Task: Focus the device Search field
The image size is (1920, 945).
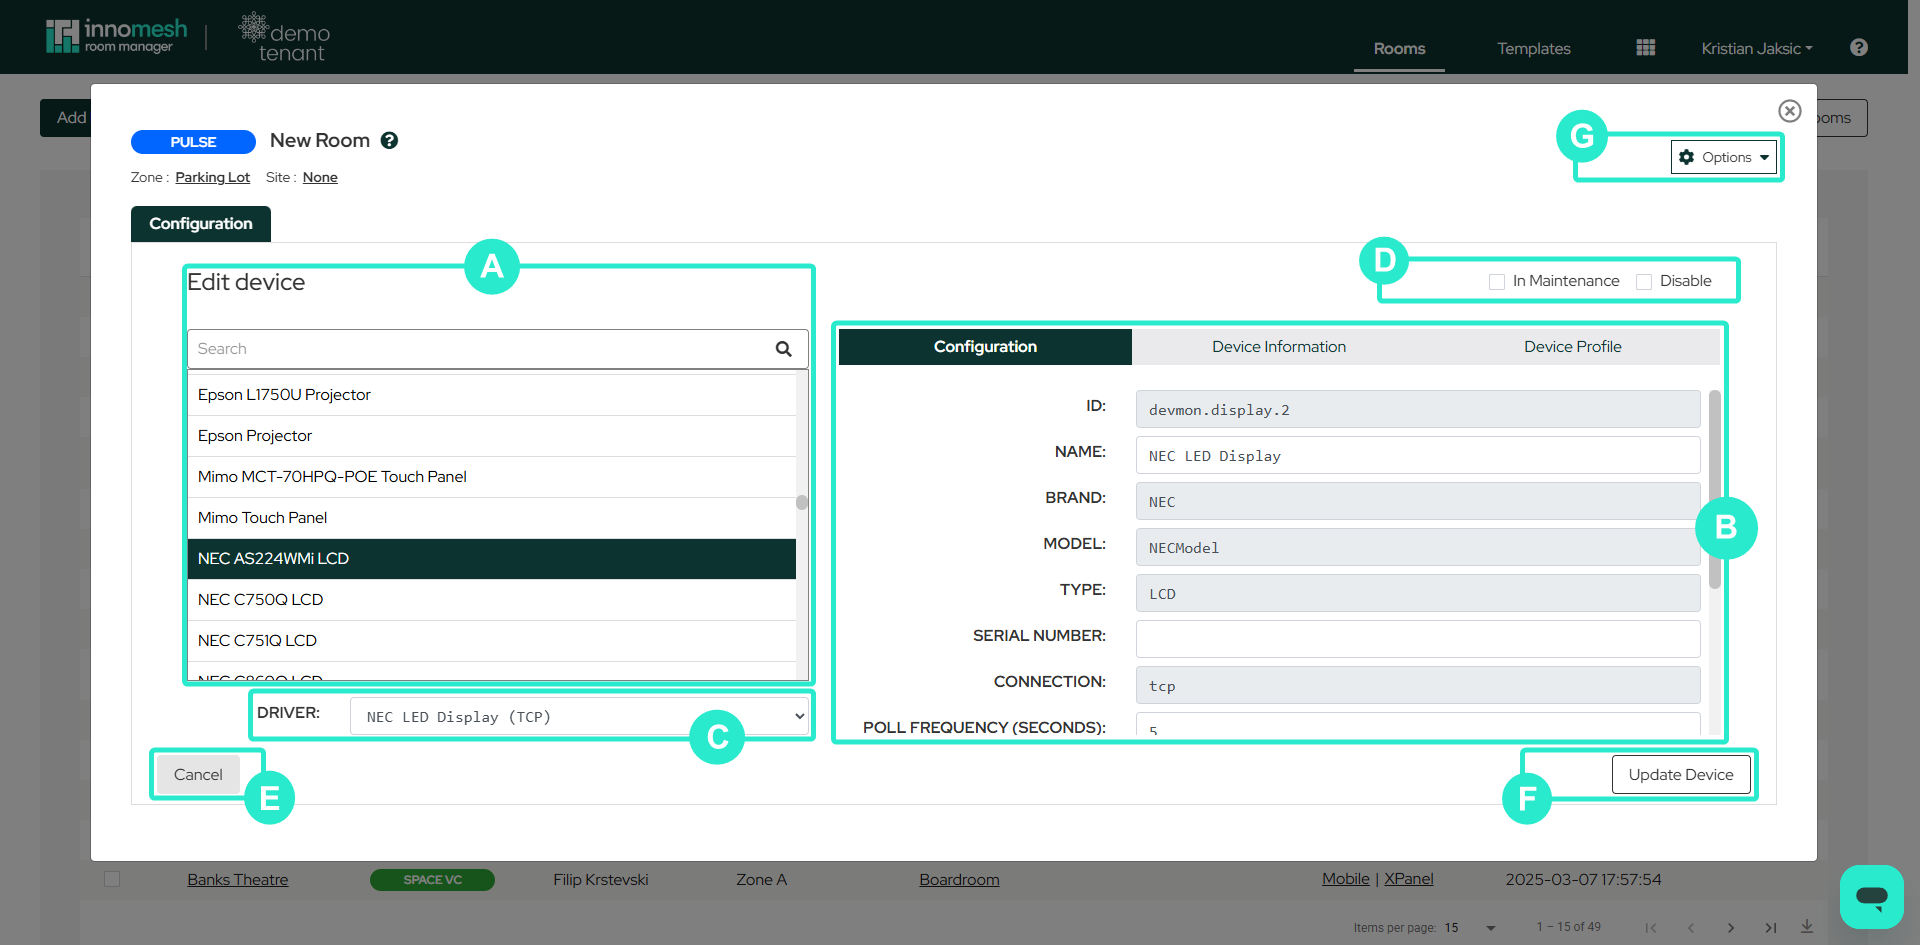Action: [497, 349]
